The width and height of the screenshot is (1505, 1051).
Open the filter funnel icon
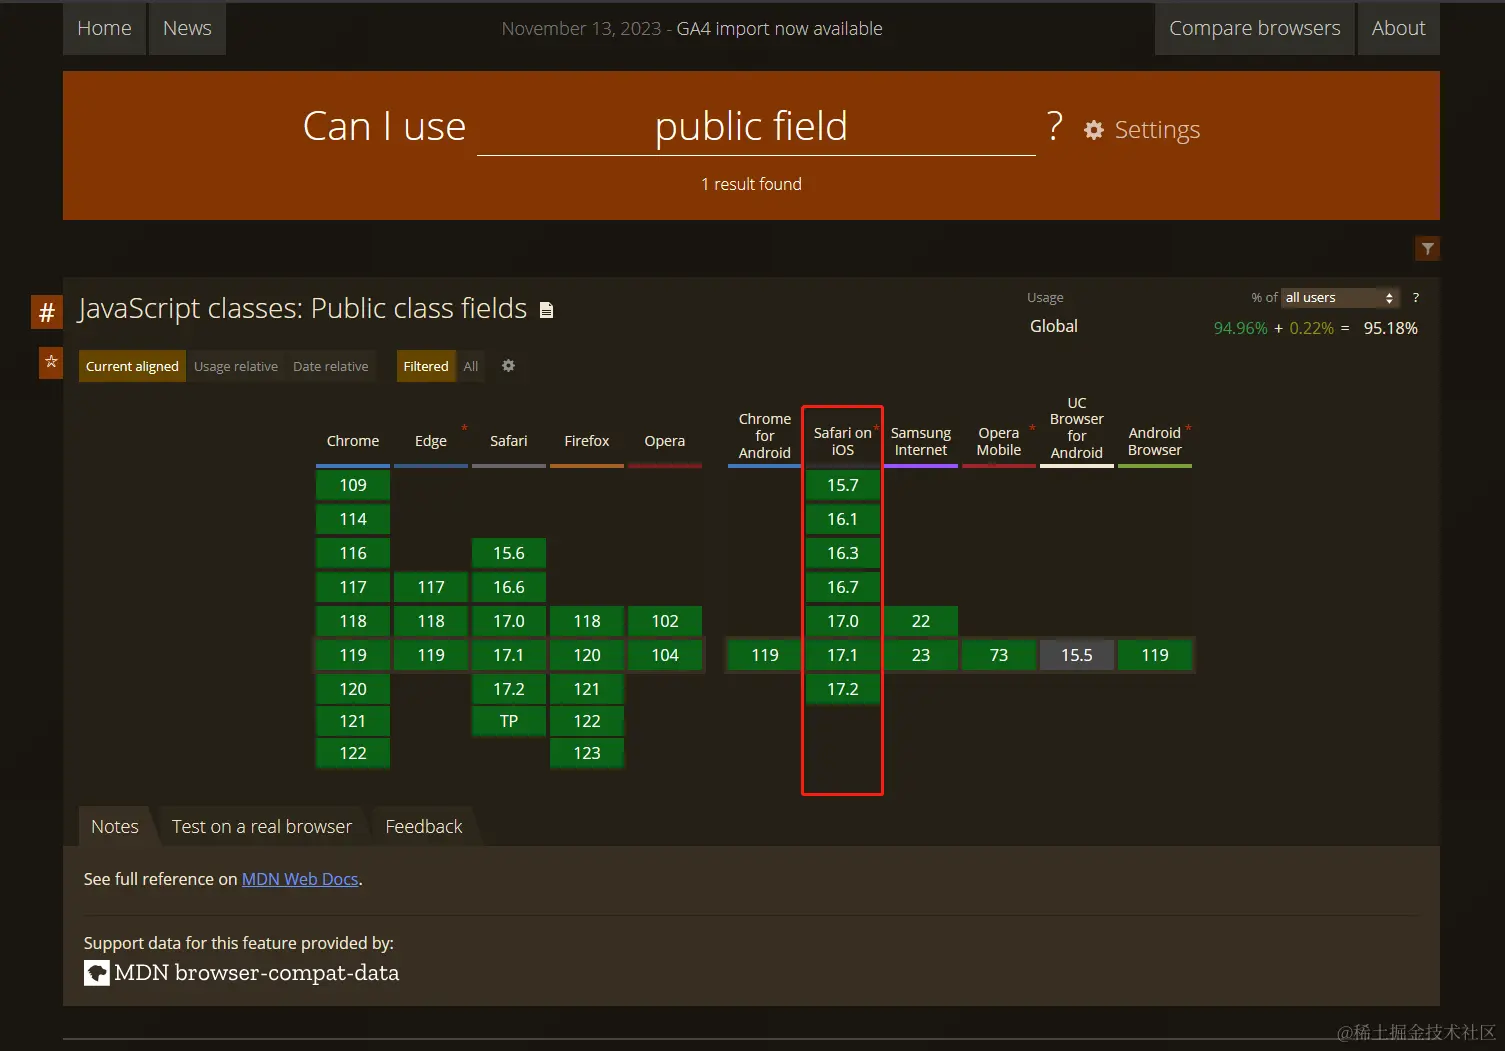point(1427,248)
